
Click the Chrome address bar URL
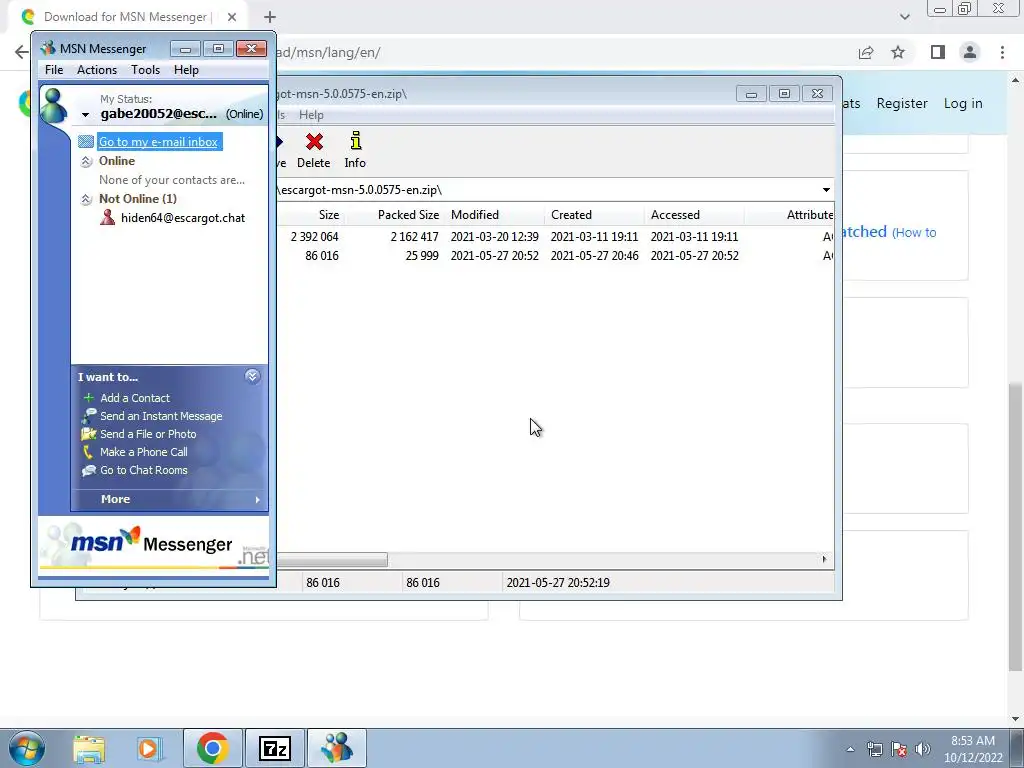[x=328, y=52]
